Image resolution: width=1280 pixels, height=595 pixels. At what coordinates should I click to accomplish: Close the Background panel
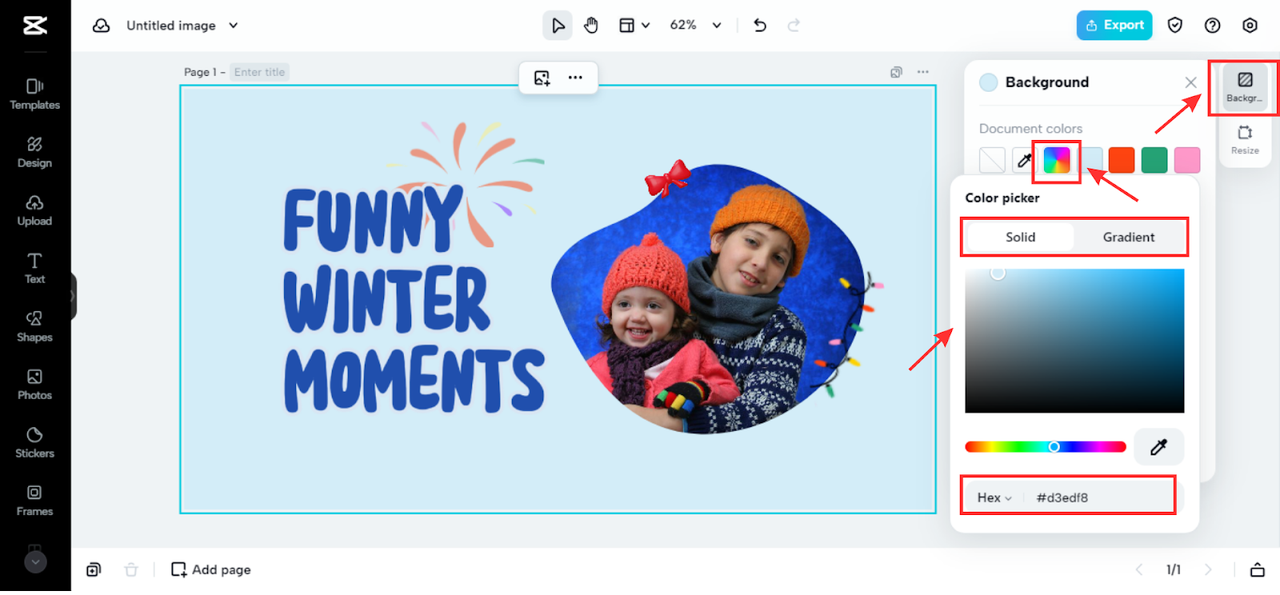[1191, 83]
